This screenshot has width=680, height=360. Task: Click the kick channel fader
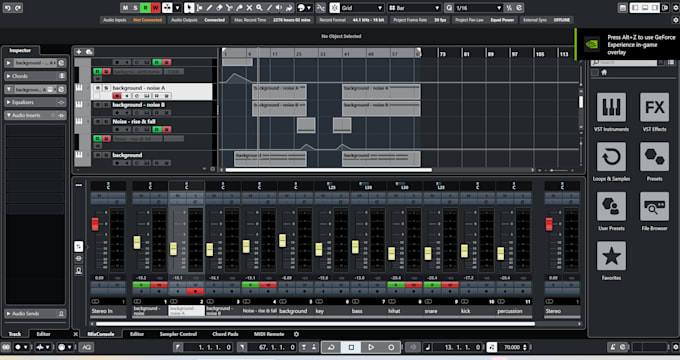pos(464,250)
